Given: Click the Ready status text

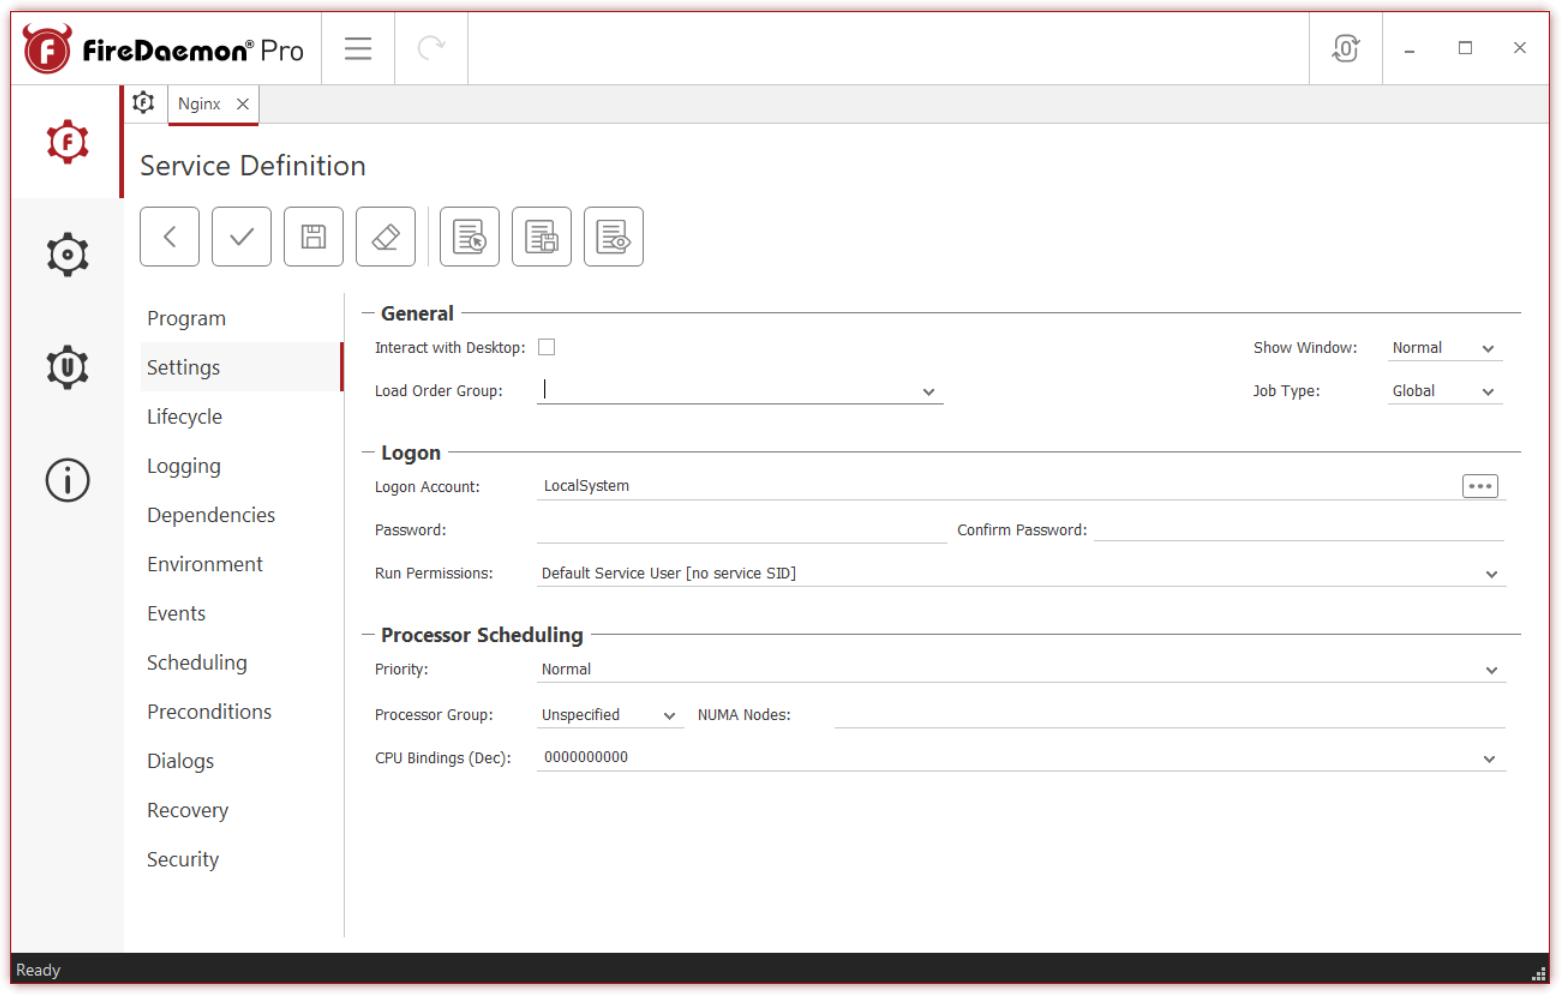Looking at the screenshot, I should [x=38, y=970].
